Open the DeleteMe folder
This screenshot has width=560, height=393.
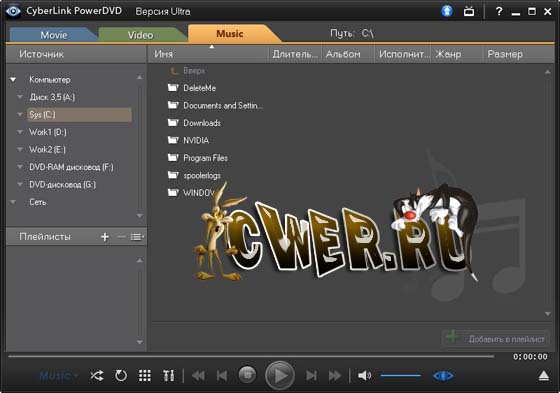click(x=199, y=88)
